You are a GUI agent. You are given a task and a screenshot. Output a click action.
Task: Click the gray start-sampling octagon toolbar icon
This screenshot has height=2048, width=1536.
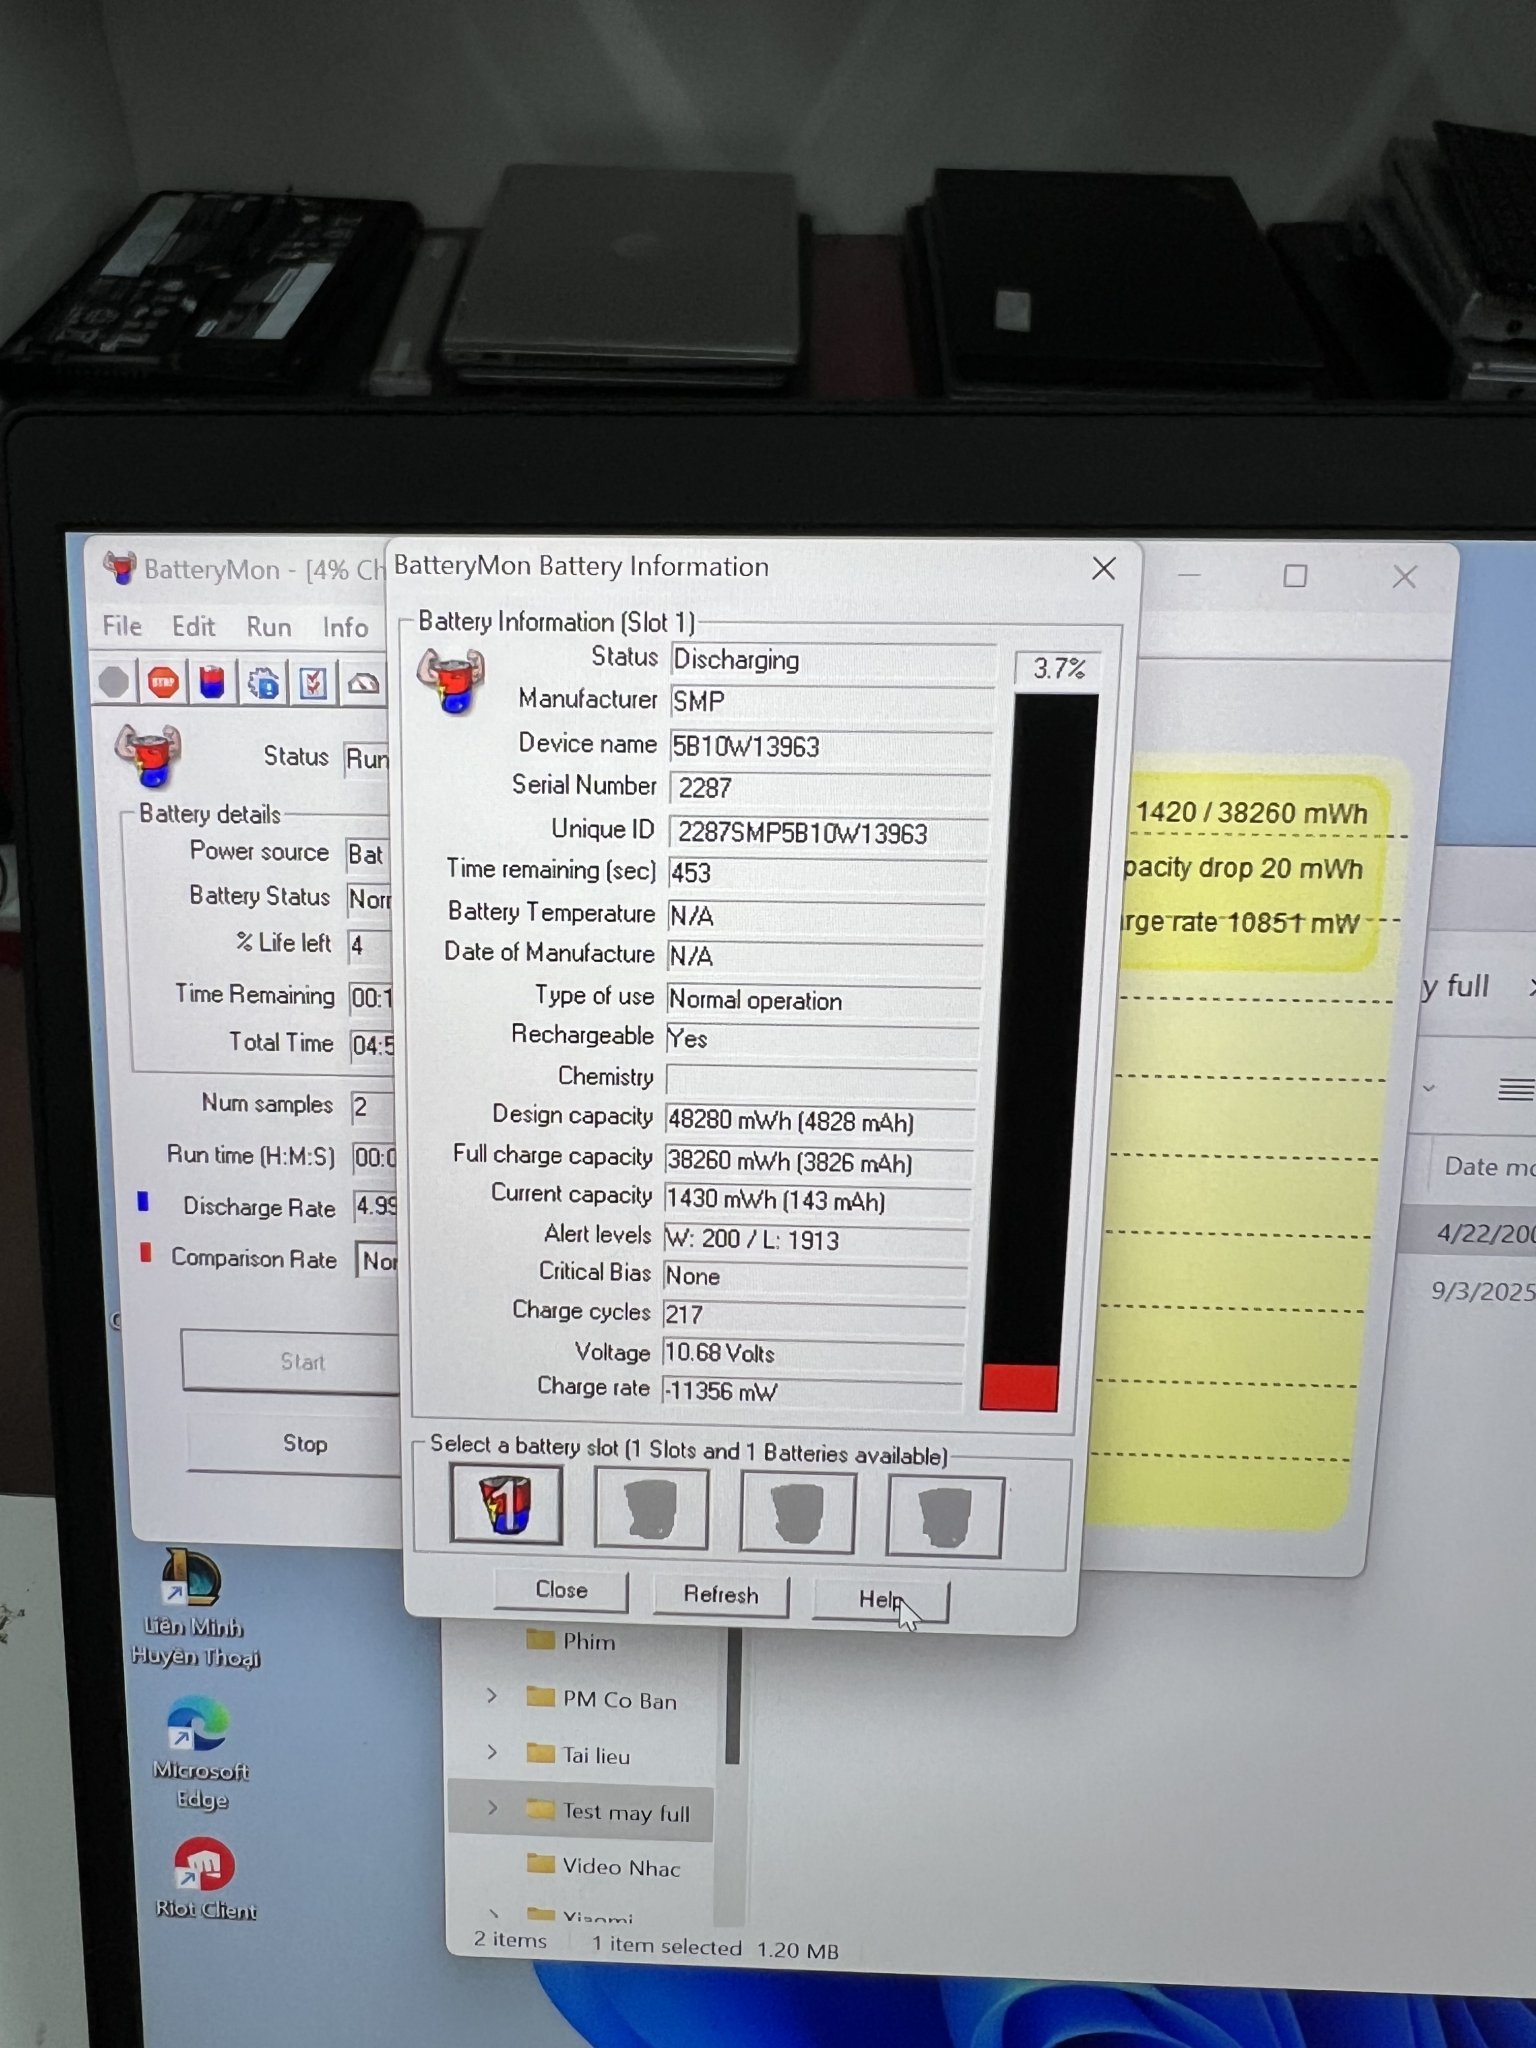pos(114,682)
